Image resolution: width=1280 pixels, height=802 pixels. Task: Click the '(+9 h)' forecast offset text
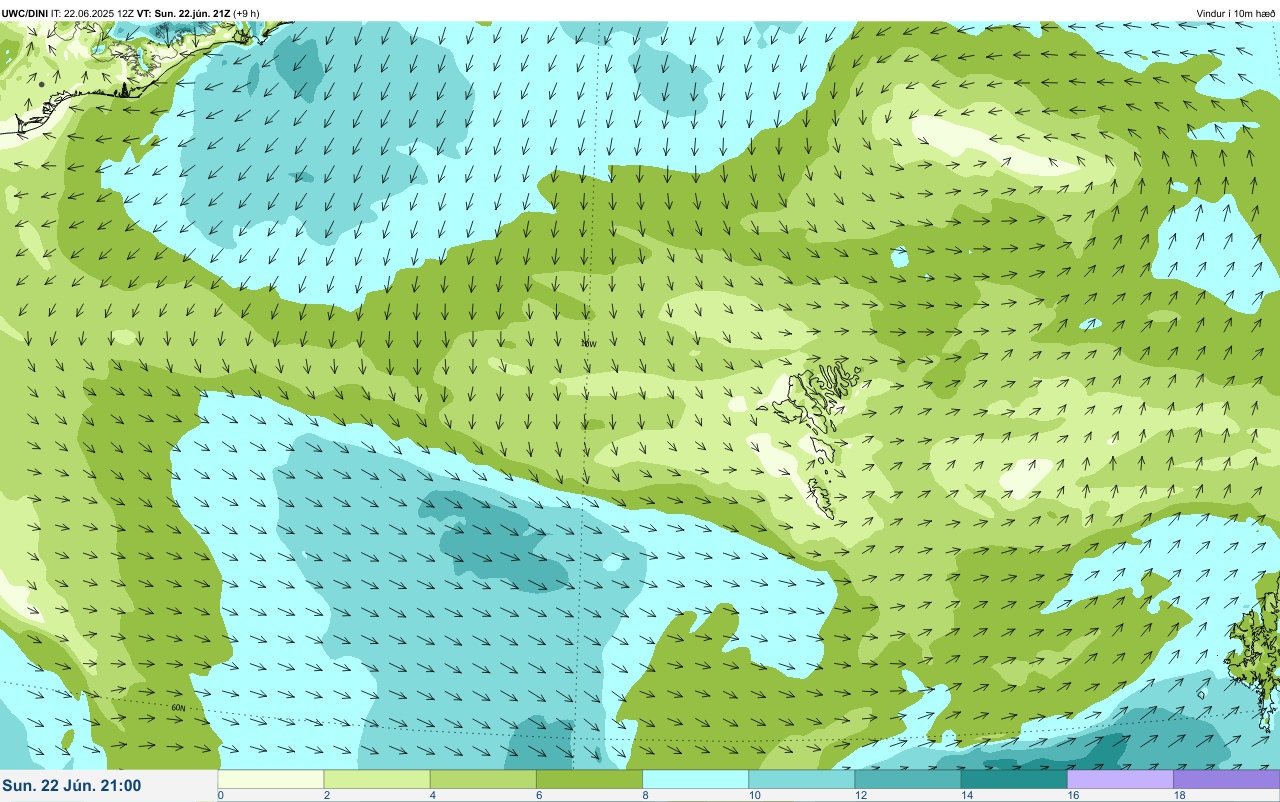[244, 13]
